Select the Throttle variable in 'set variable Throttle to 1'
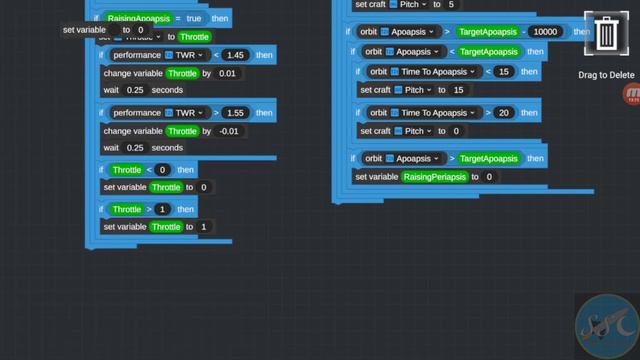Viewport: 640px width, 360px height. tap(166, 227)
